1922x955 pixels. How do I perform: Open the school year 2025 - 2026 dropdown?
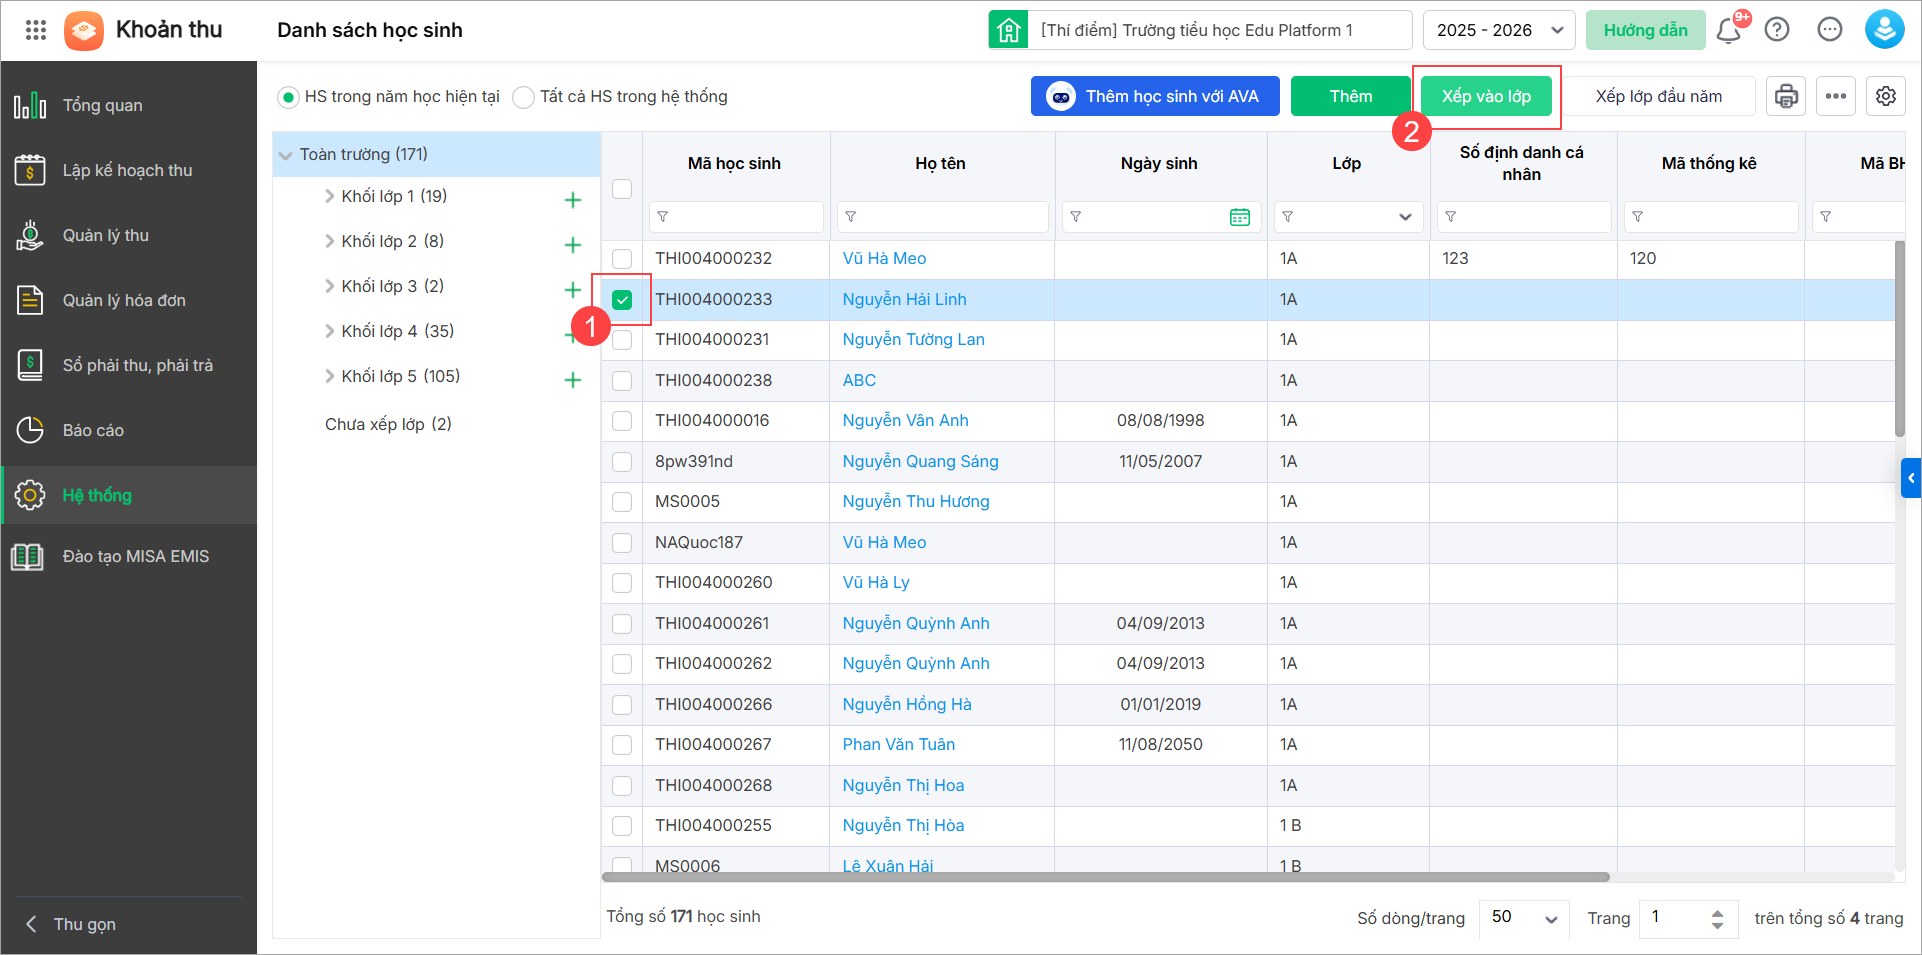(1499, 30)
